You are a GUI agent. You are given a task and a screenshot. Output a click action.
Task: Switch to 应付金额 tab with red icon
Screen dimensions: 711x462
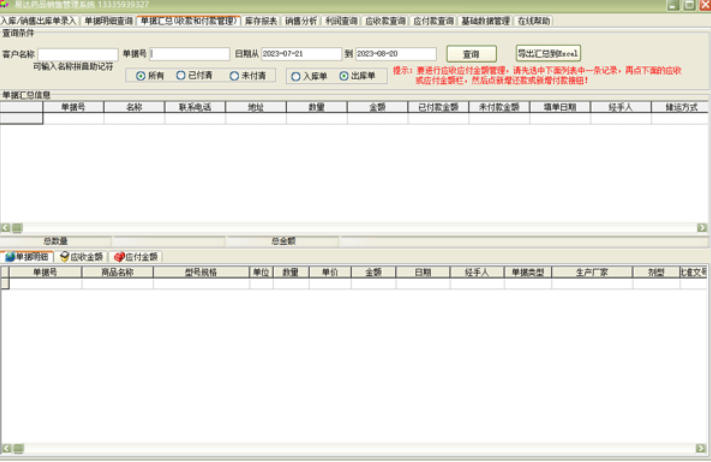click(136, 257)
